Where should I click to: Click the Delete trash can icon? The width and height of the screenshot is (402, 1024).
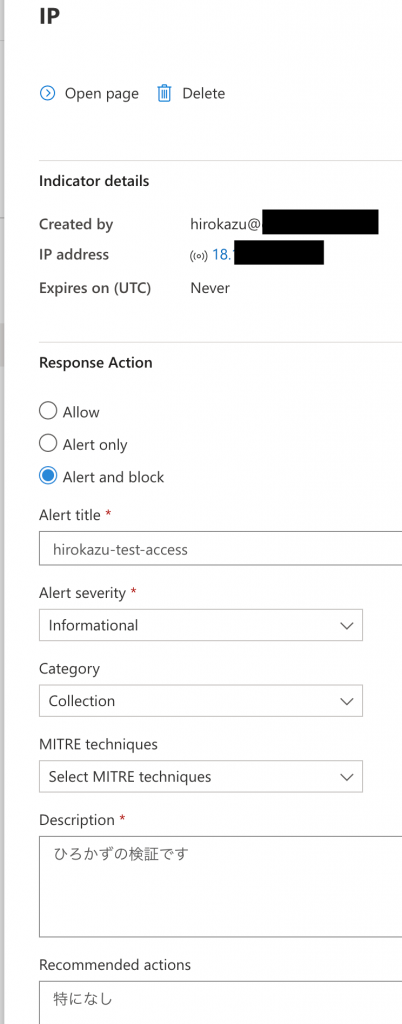coord(164,93)
